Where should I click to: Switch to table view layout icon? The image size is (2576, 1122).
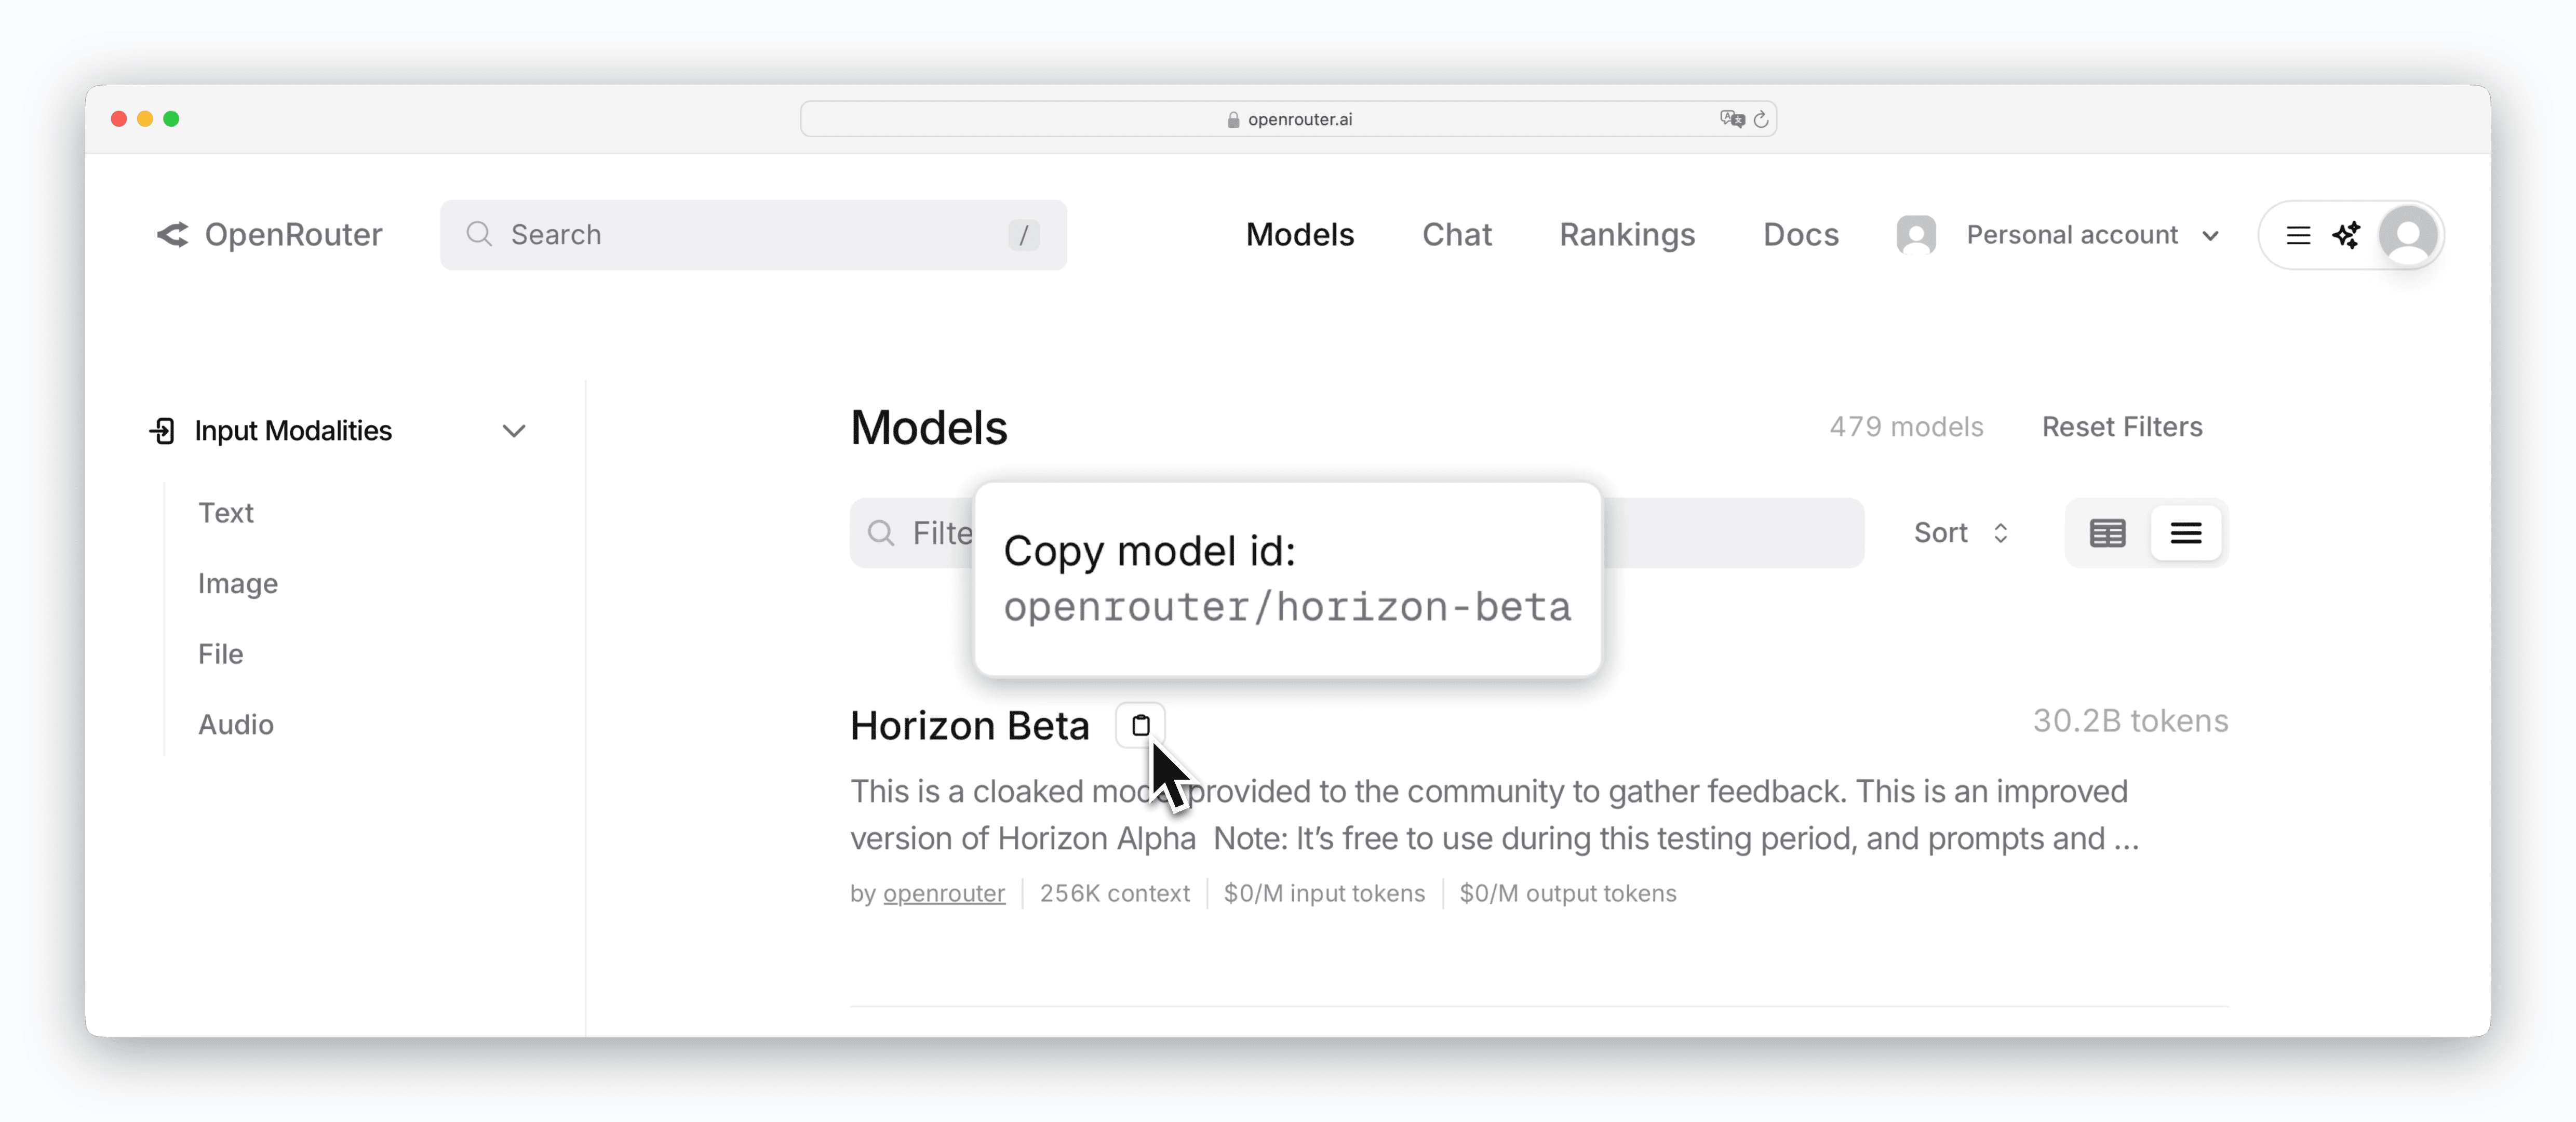coord(2107,533)
